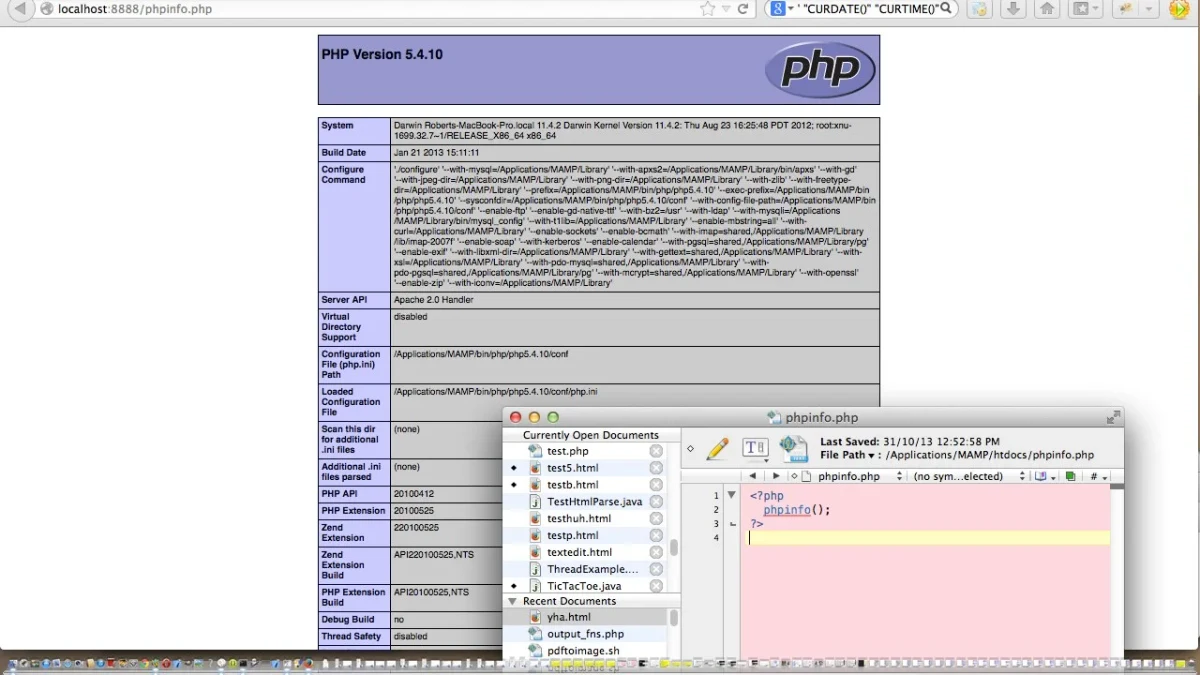Place cursor on empty line 4 in editor
This screenshot has height=675, width=1200.
929,538
